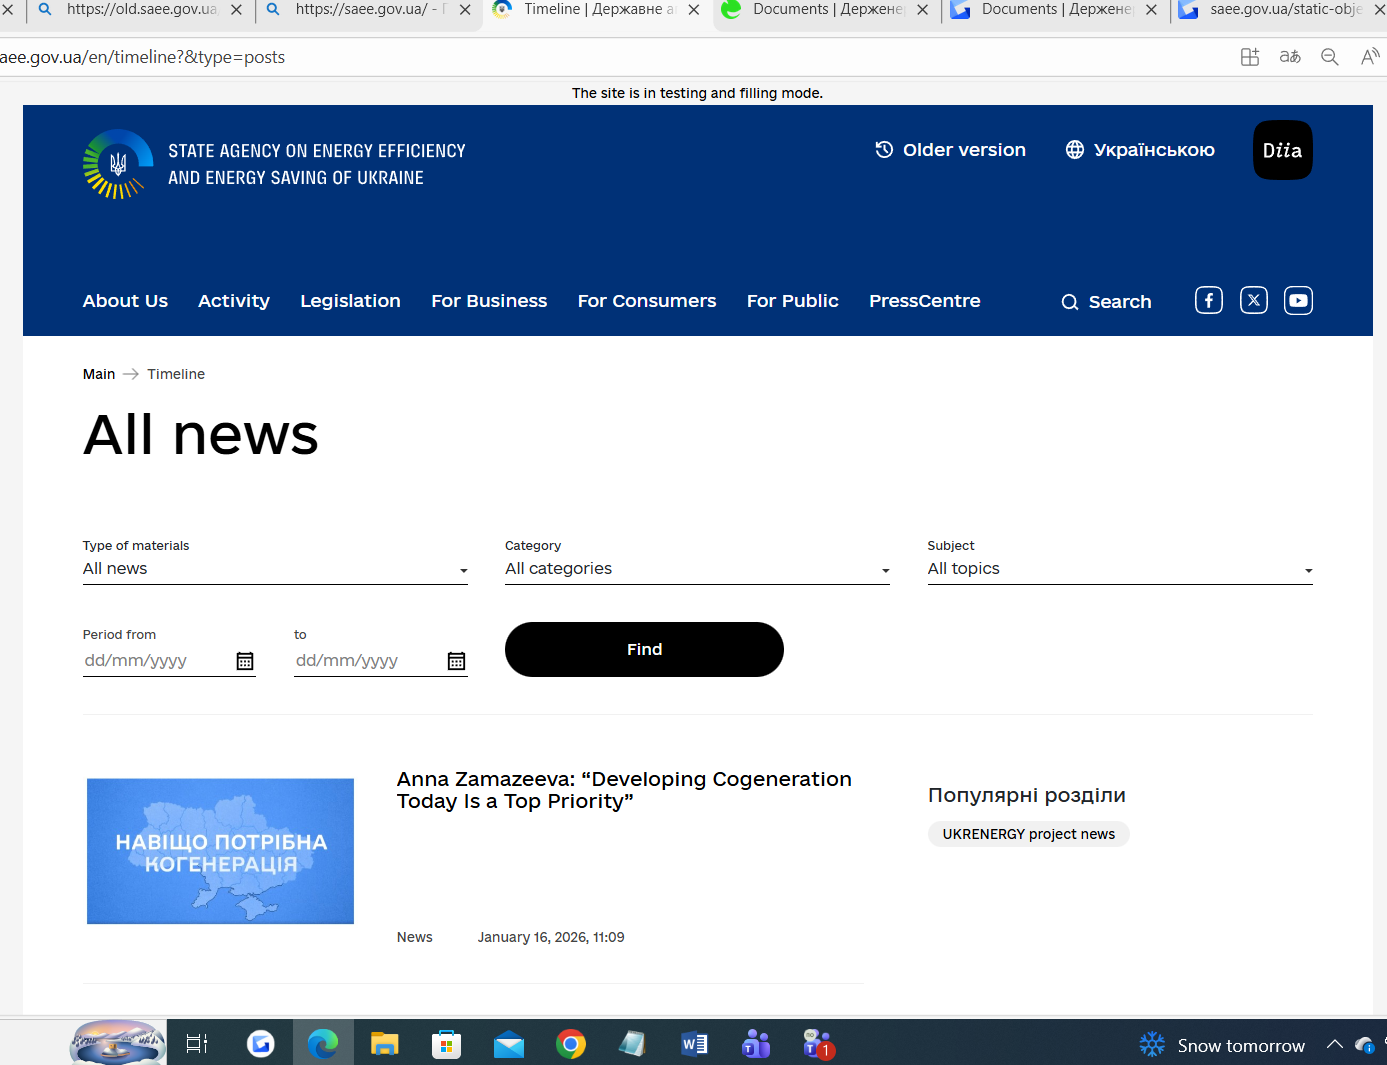Viewport: 1387px width, 1065px height.
Task: Expand the Subject dropdown
Action: [1119, 569]
